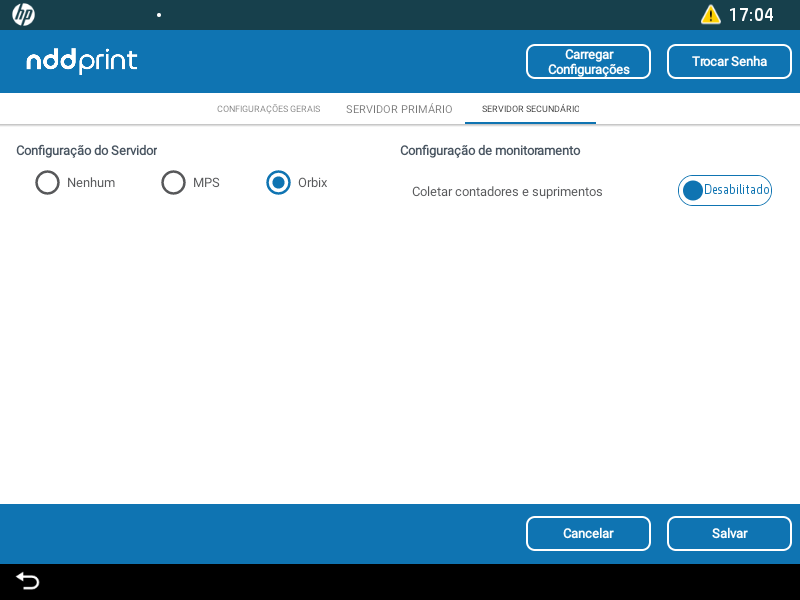This screenshot has height=600, width=800.
Task: Click the Cancelar button
Action: [588, 533]
